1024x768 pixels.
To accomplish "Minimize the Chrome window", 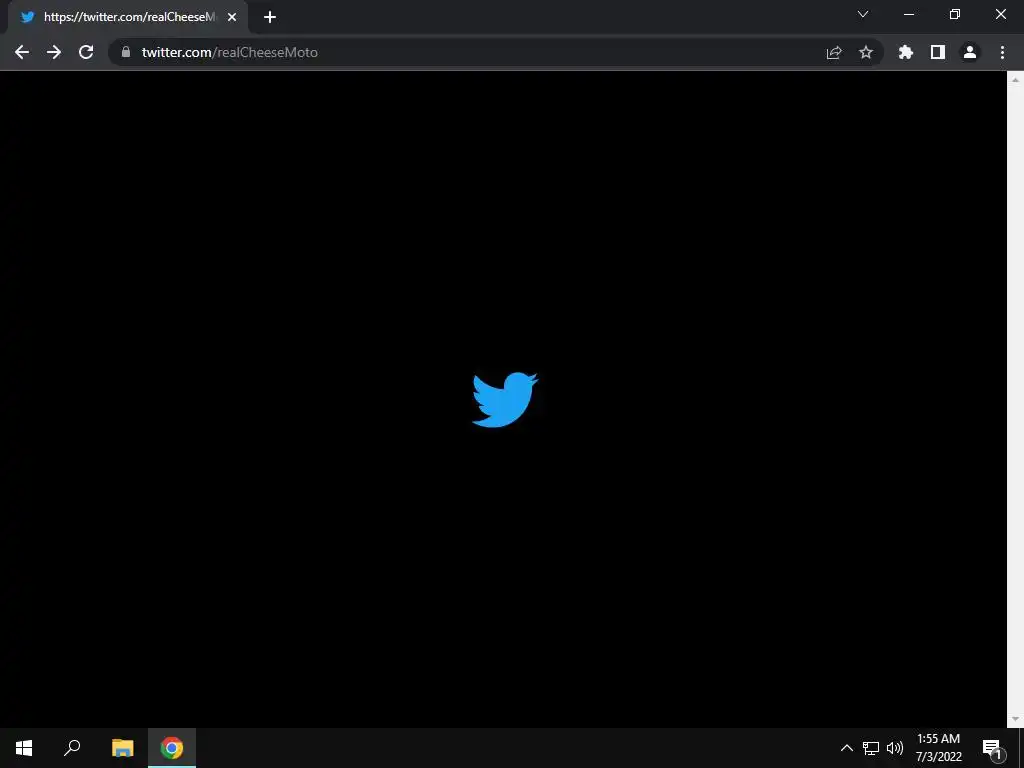I will point(908,14).
